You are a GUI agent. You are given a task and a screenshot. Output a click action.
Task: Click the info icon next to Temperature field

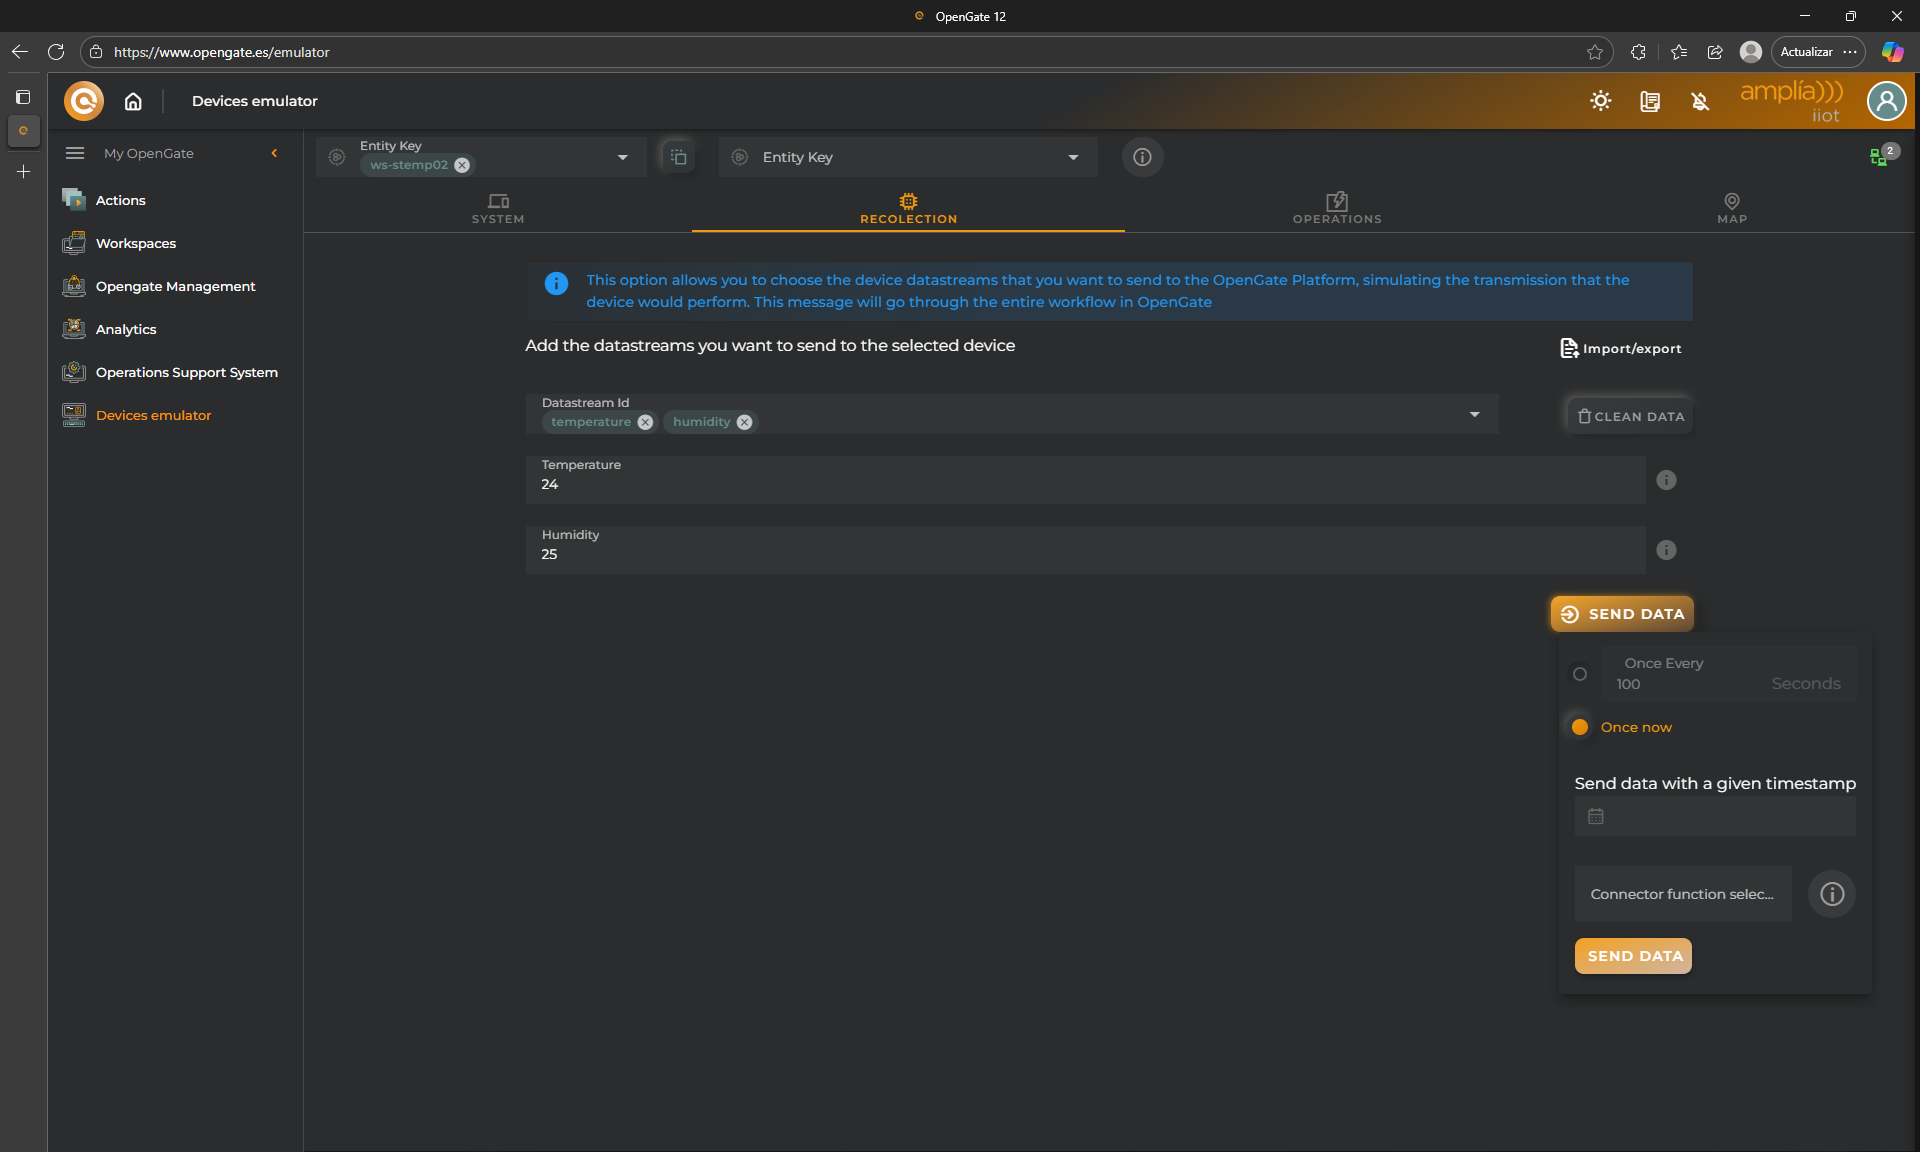click(x=1666, y=480)
